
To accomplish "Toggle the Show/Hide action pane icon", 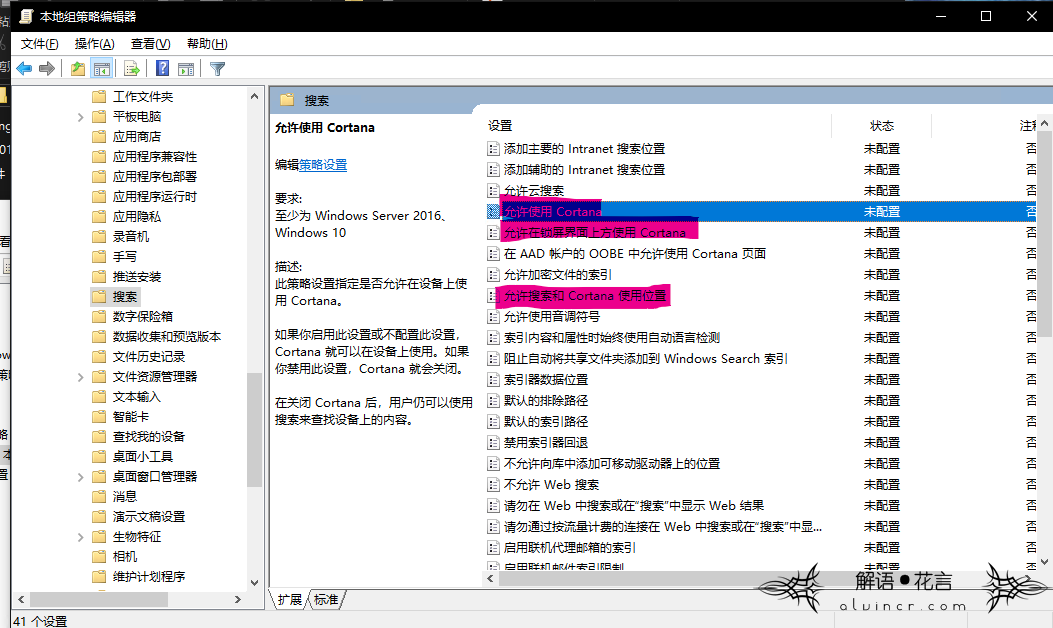I will coord(186,69).
